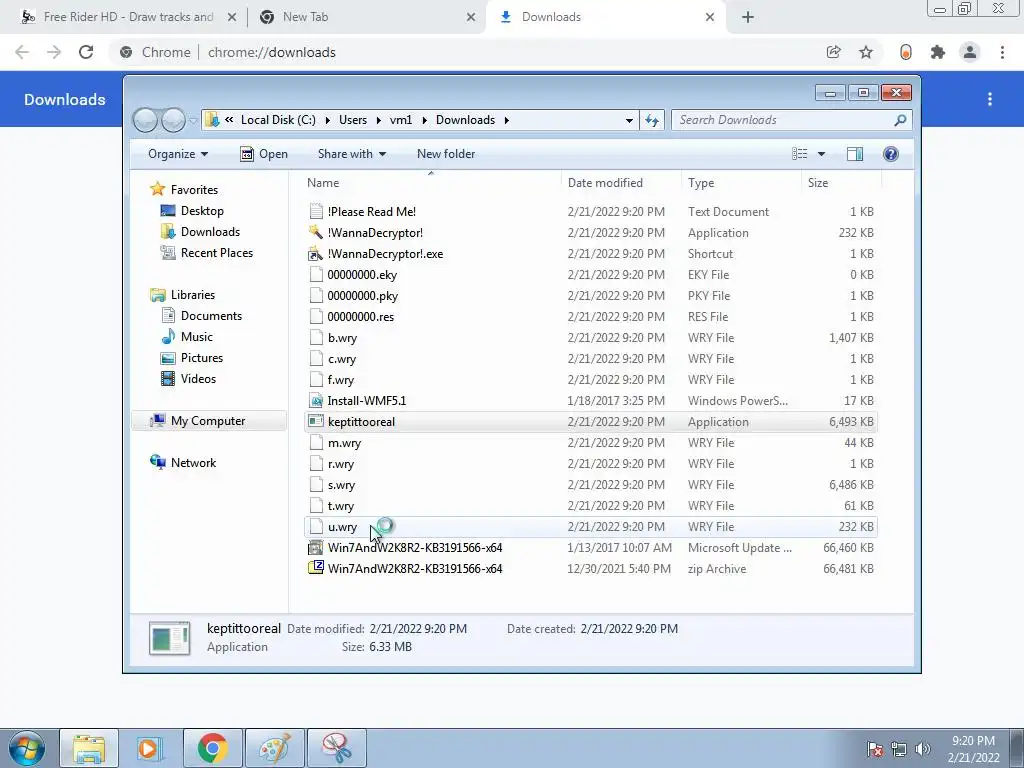Open the Chrome profile avatar

click(970, 52)
